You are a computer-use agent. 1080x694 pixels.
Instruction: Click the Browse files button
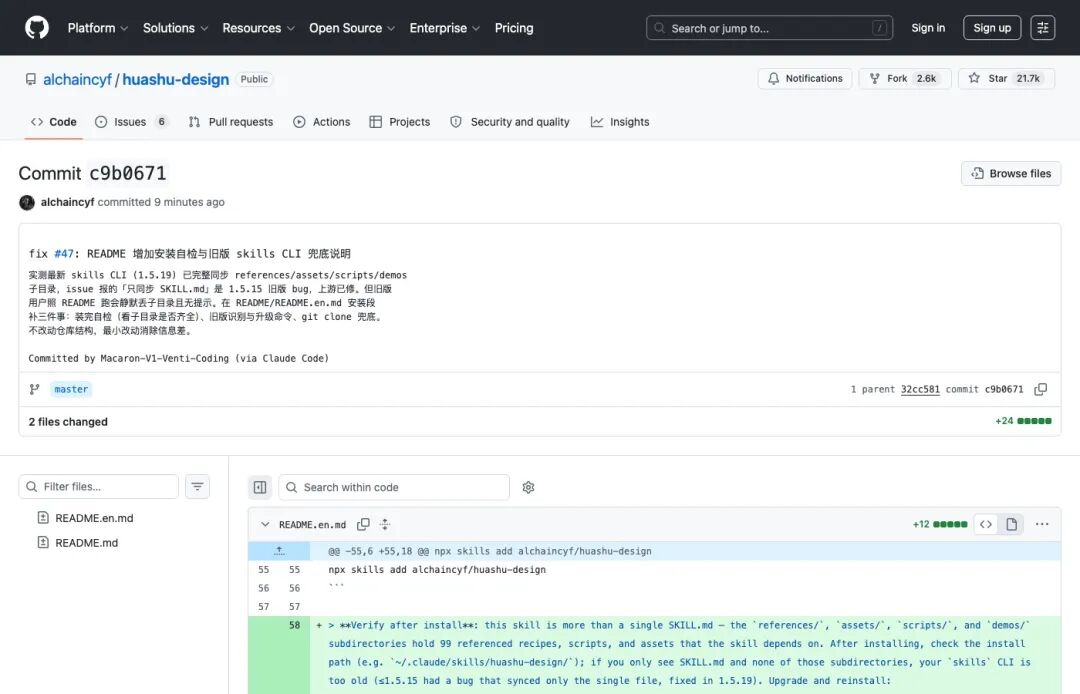(1010, 174)
